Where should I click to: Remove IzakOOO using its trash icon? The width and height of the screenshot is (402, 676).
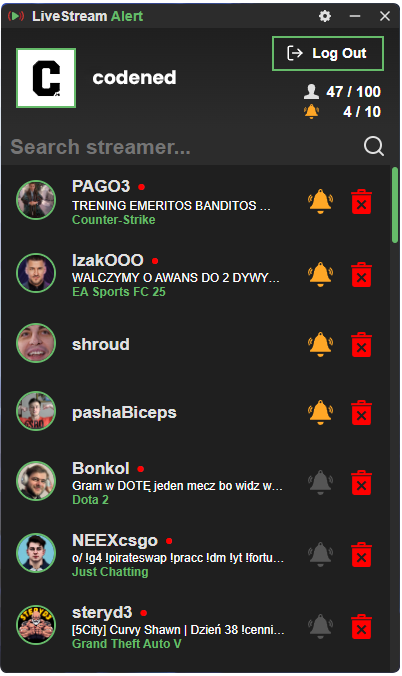coord(361,275)
